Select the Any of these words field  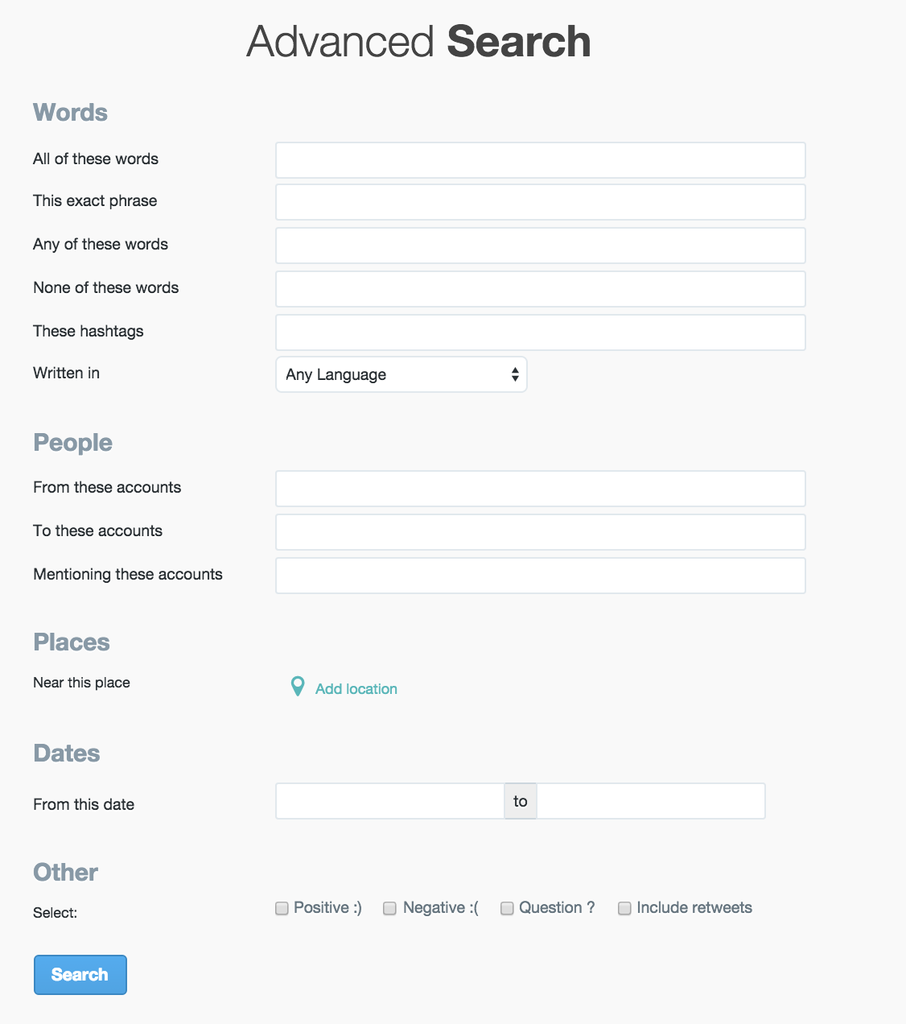click(x=540, y=245)
